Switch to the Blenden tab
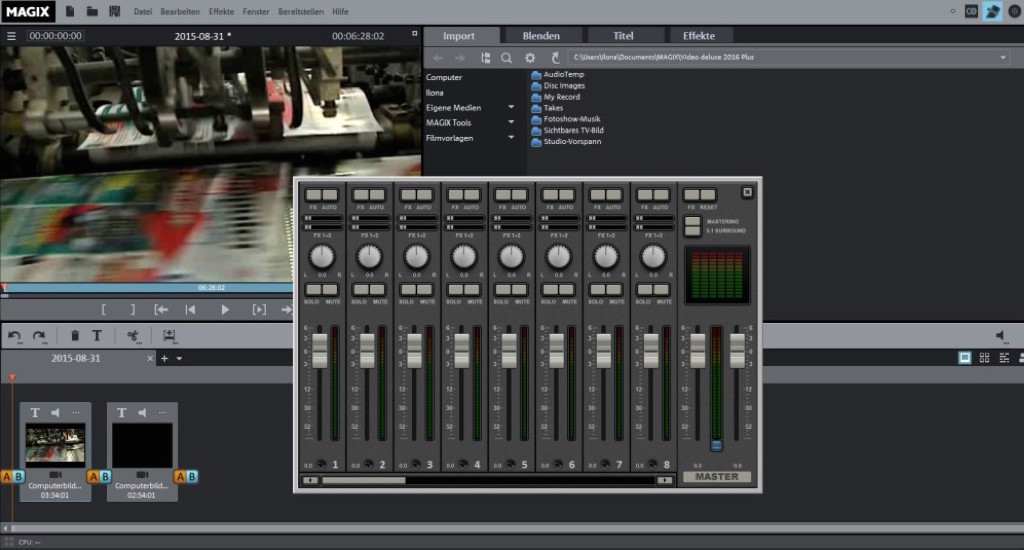This screenshot has height=550, width=1024. click(541, 36)
